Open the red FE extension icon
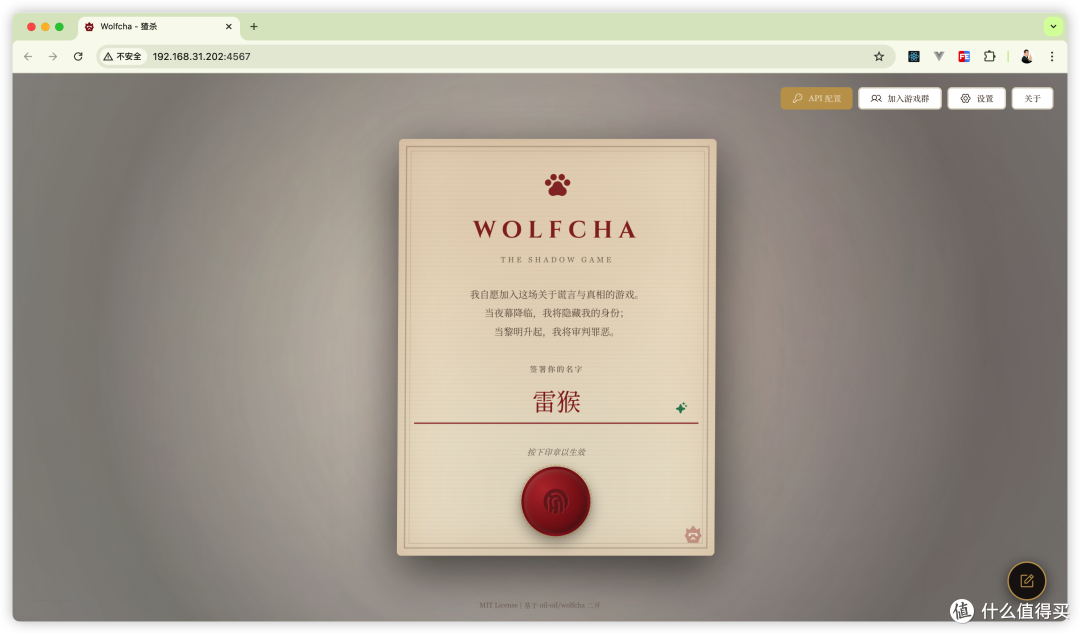 click(964, 57)
